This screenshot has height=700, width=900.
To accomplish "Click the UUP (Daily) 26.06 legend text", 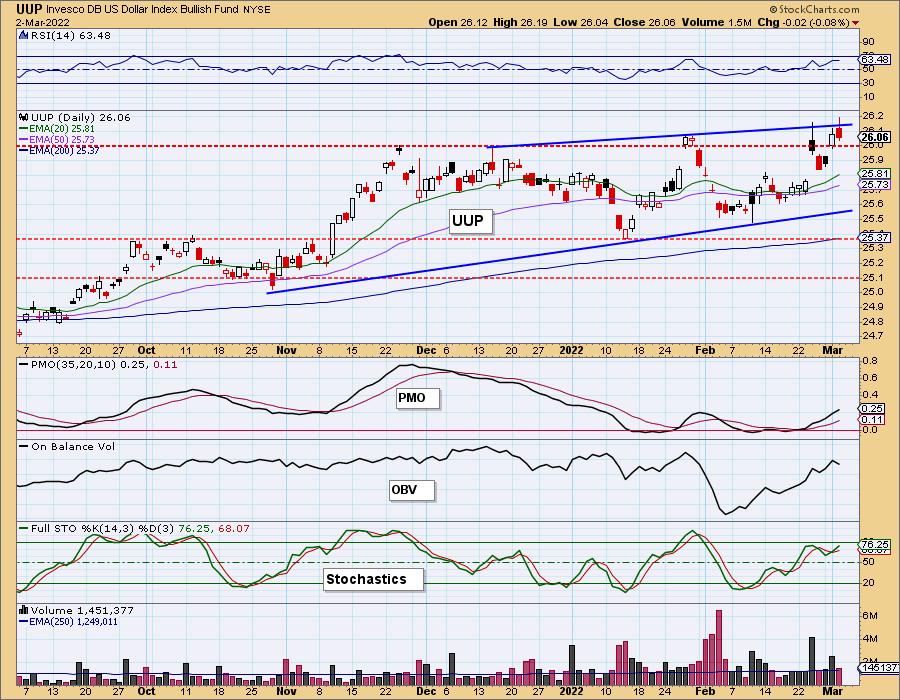I will (x=80, y=117).
